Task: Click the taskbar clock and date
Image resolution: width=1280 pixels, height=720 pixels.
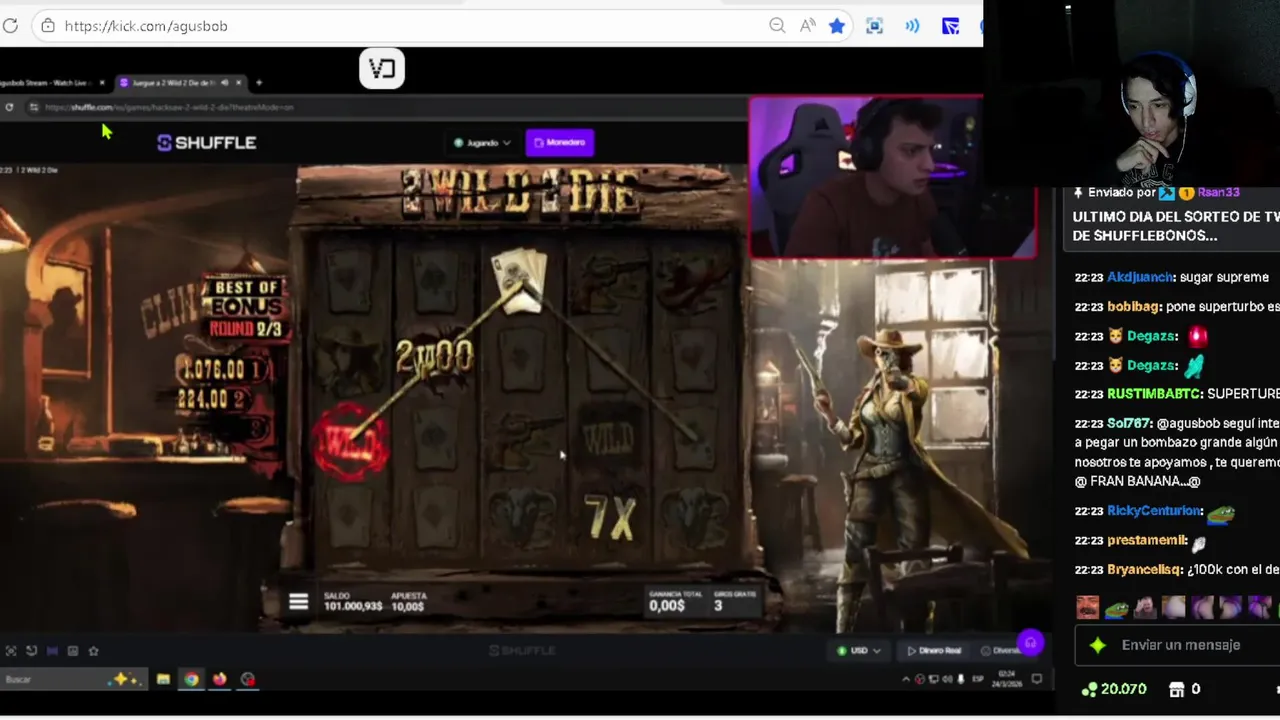Action: tap(1005, 679)
